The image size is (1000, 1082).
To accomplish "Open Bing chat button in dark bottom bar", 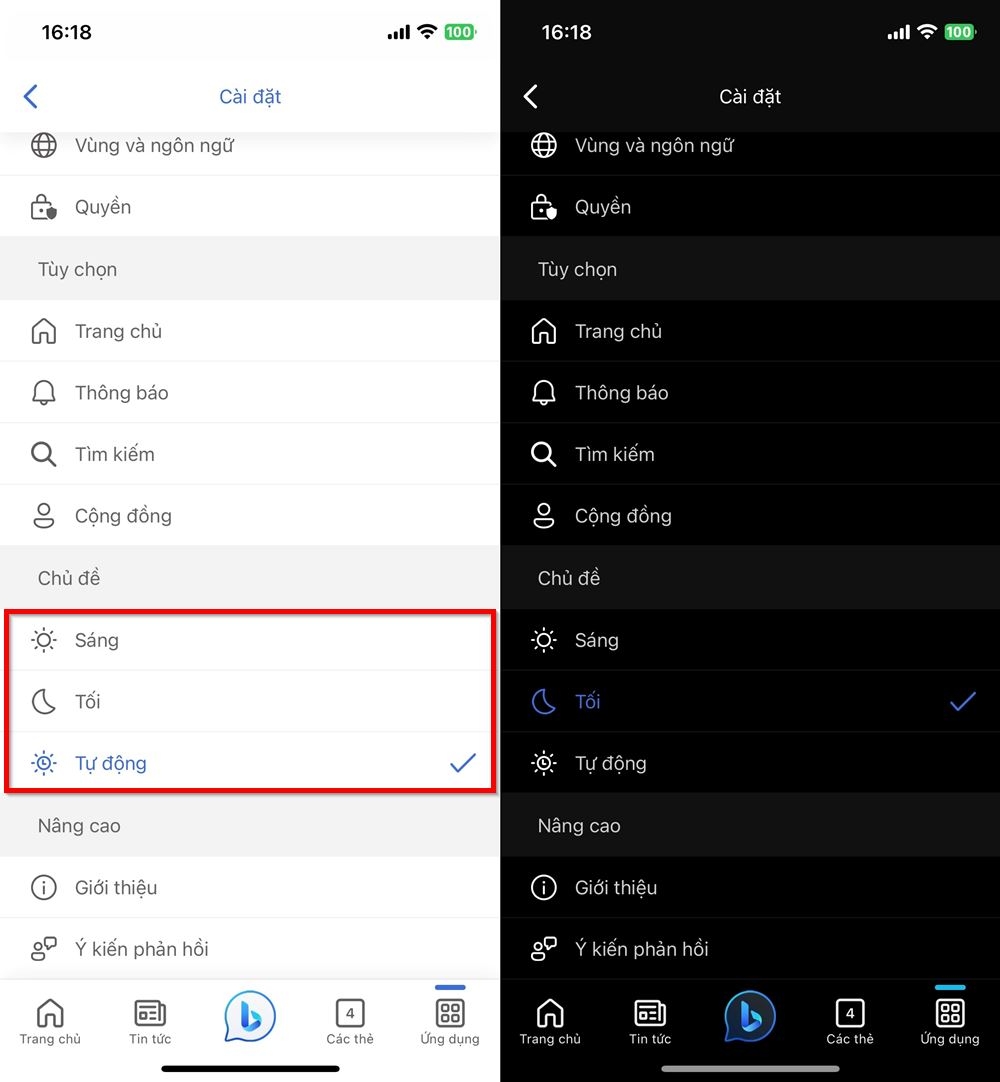I will 749,1016.
